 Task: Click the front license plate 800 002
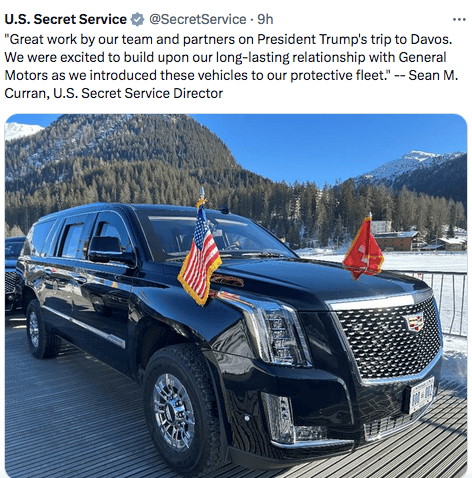[x=422, y=395]
